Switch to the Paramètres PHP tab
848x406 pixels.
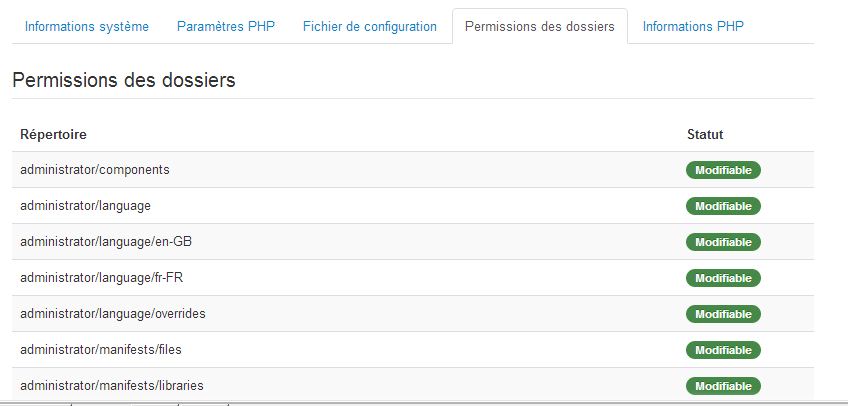pyautogui.click(x=226, y=27)
